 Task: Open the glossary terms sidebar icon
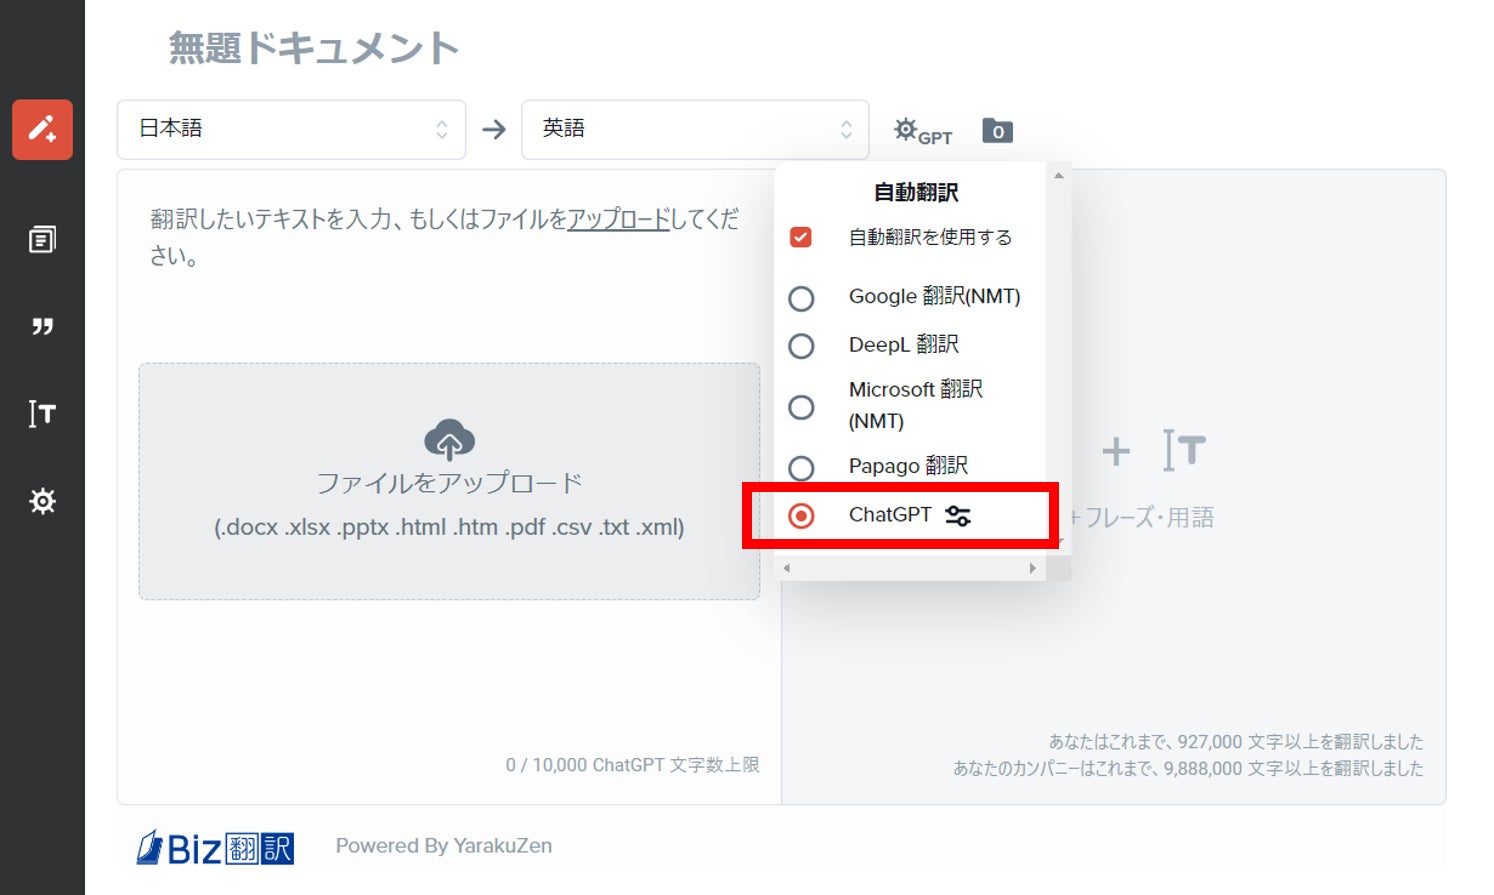[x=42, y=413]
